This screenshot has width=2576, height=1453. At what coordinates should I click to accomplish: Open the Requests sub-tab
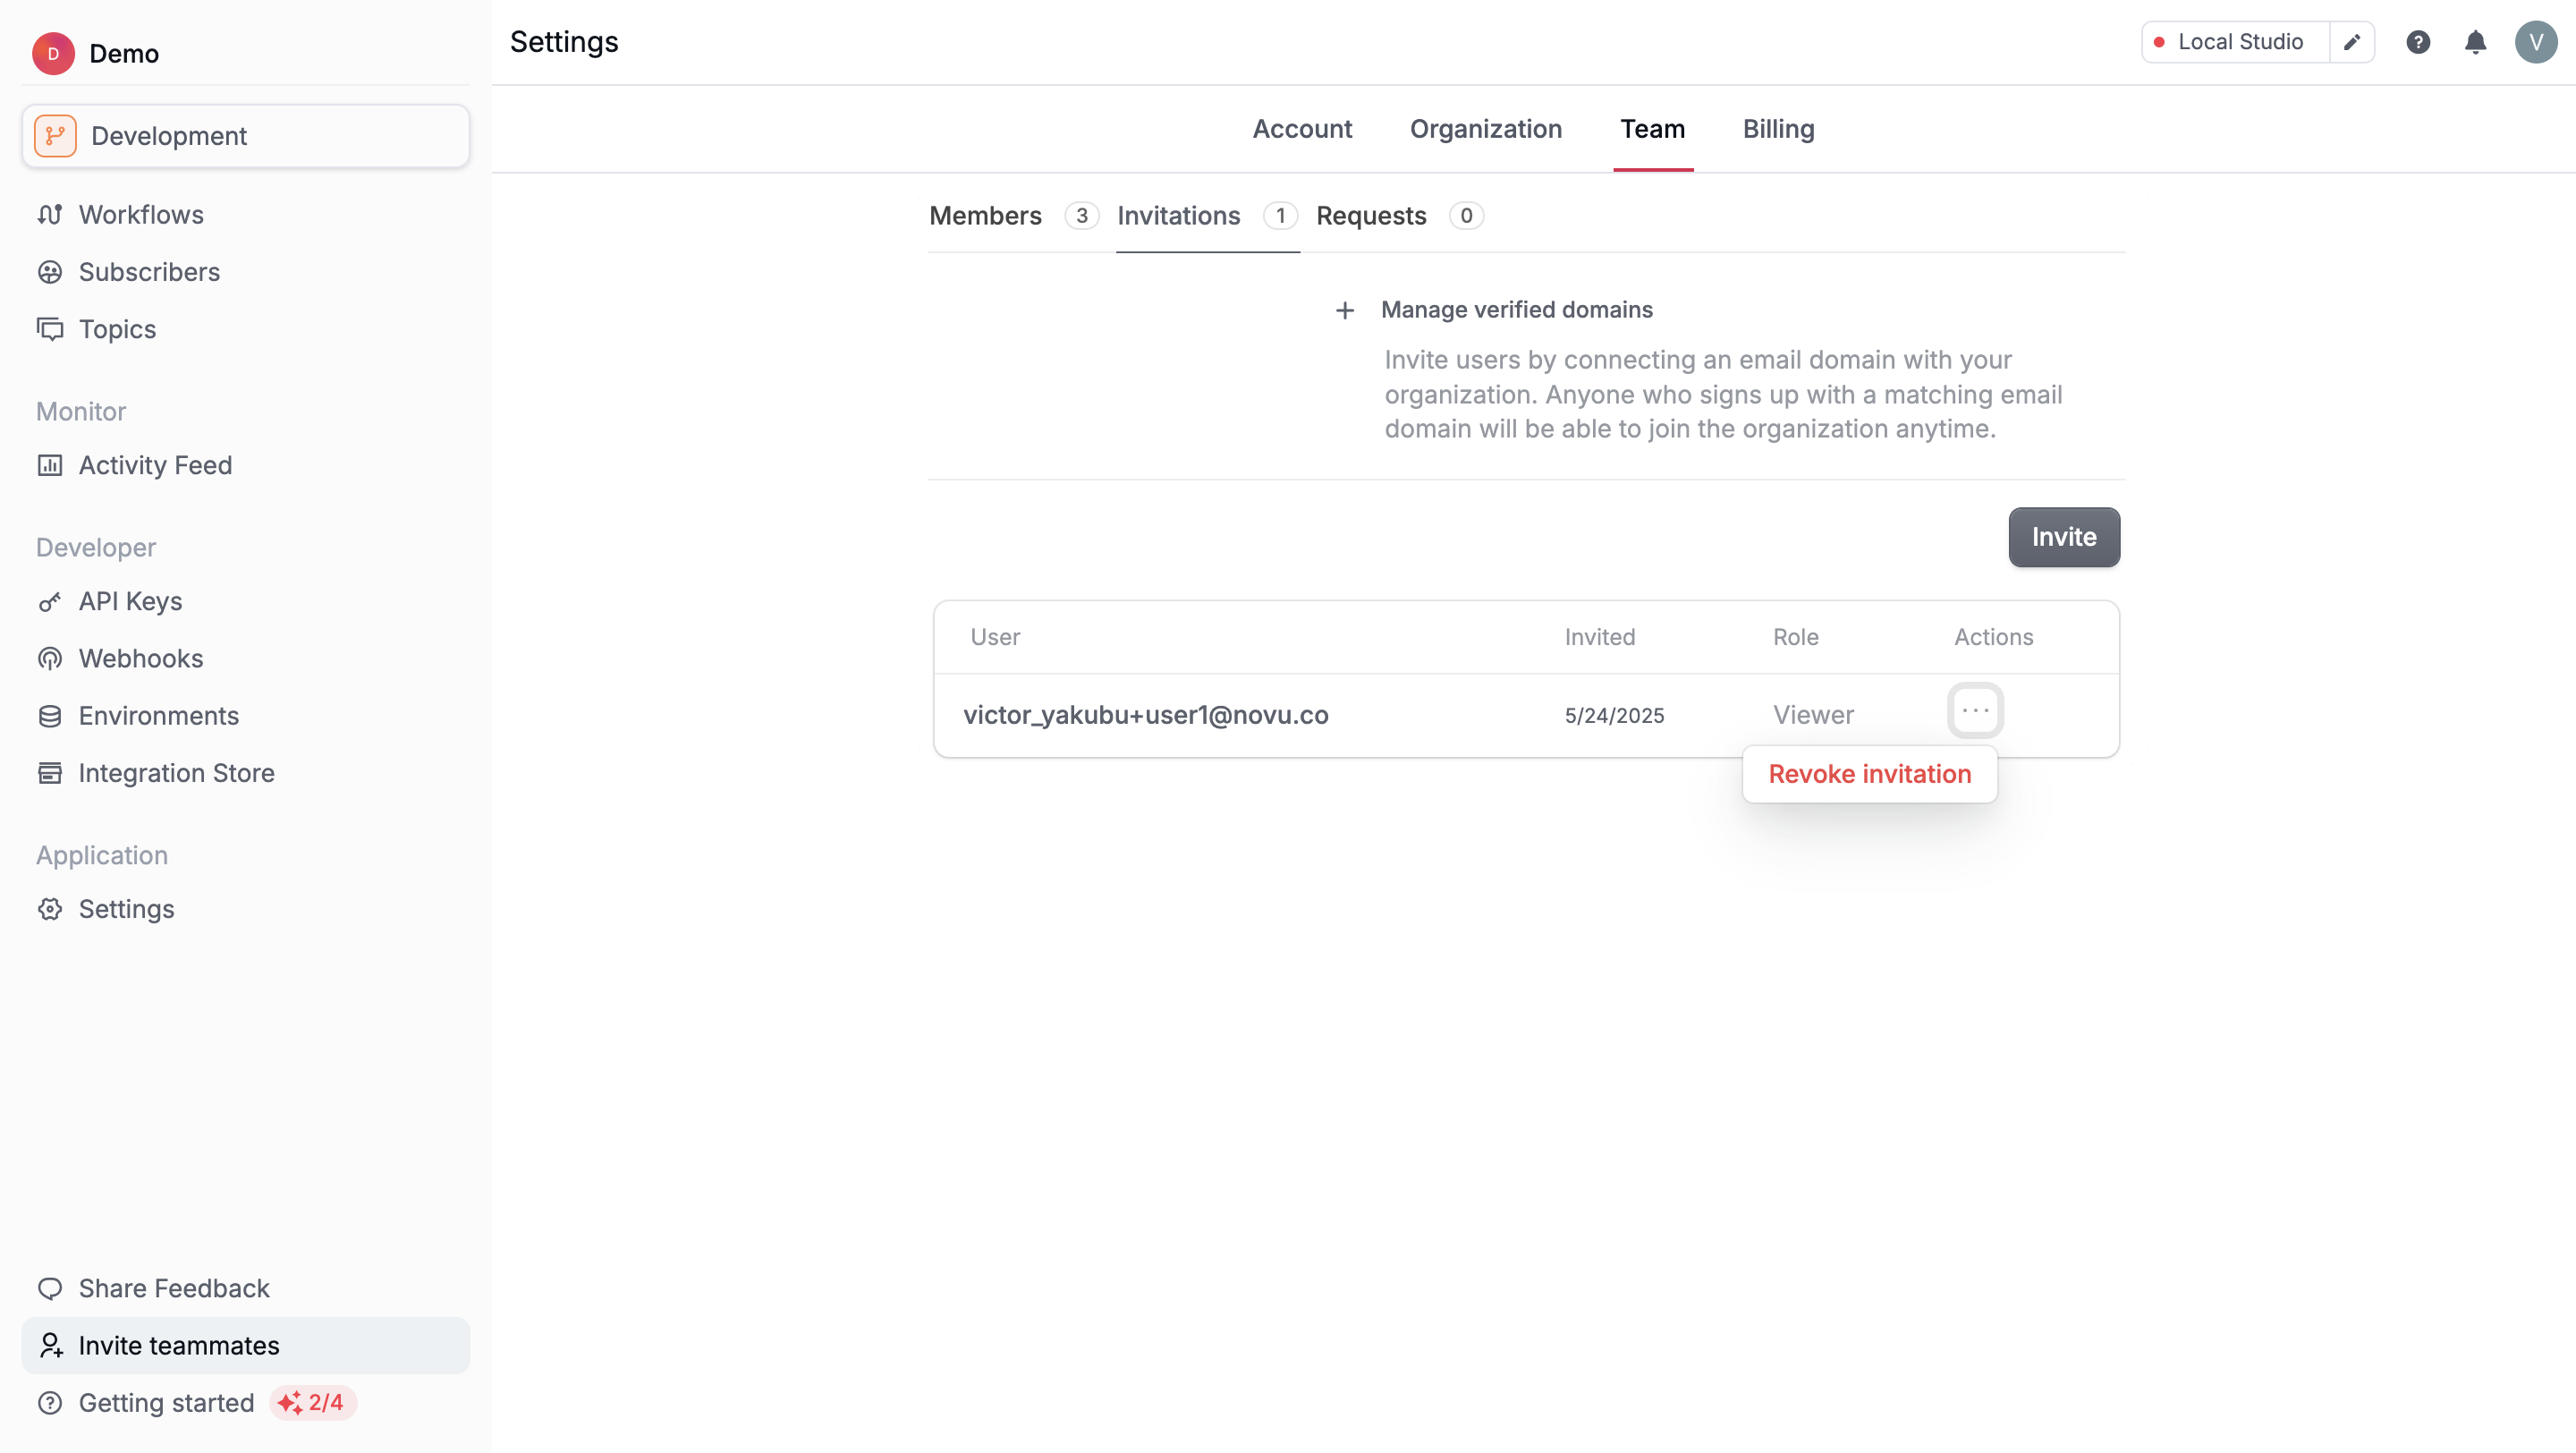[1371, 216]
